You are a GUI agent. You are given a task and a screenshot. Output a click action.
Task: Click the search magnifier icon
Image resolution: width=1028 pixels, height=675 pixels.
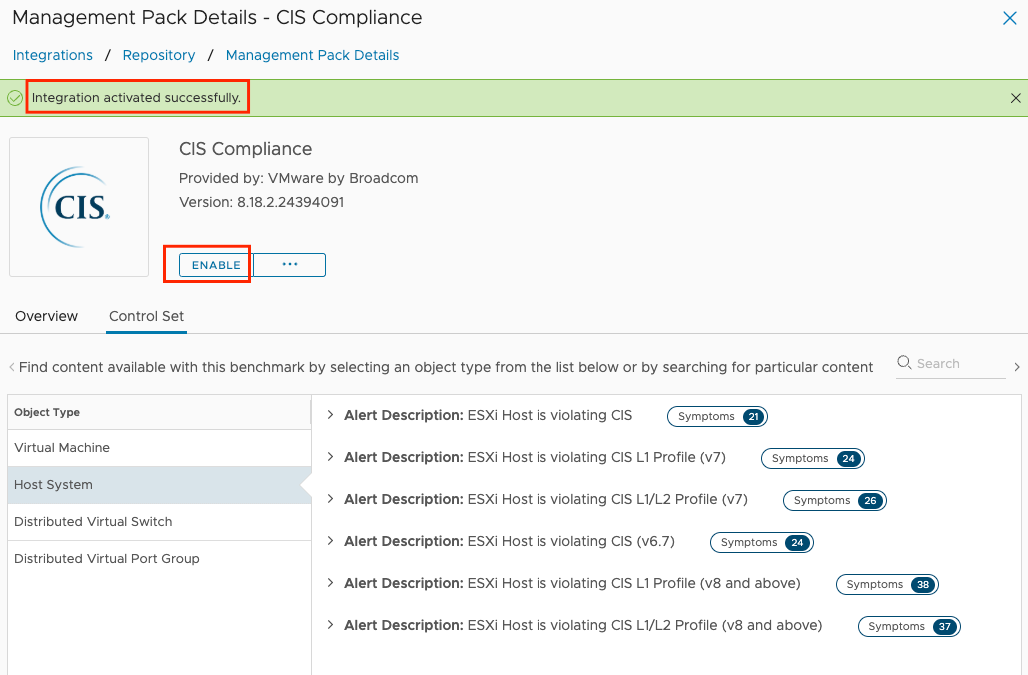(x=904, y=362)
